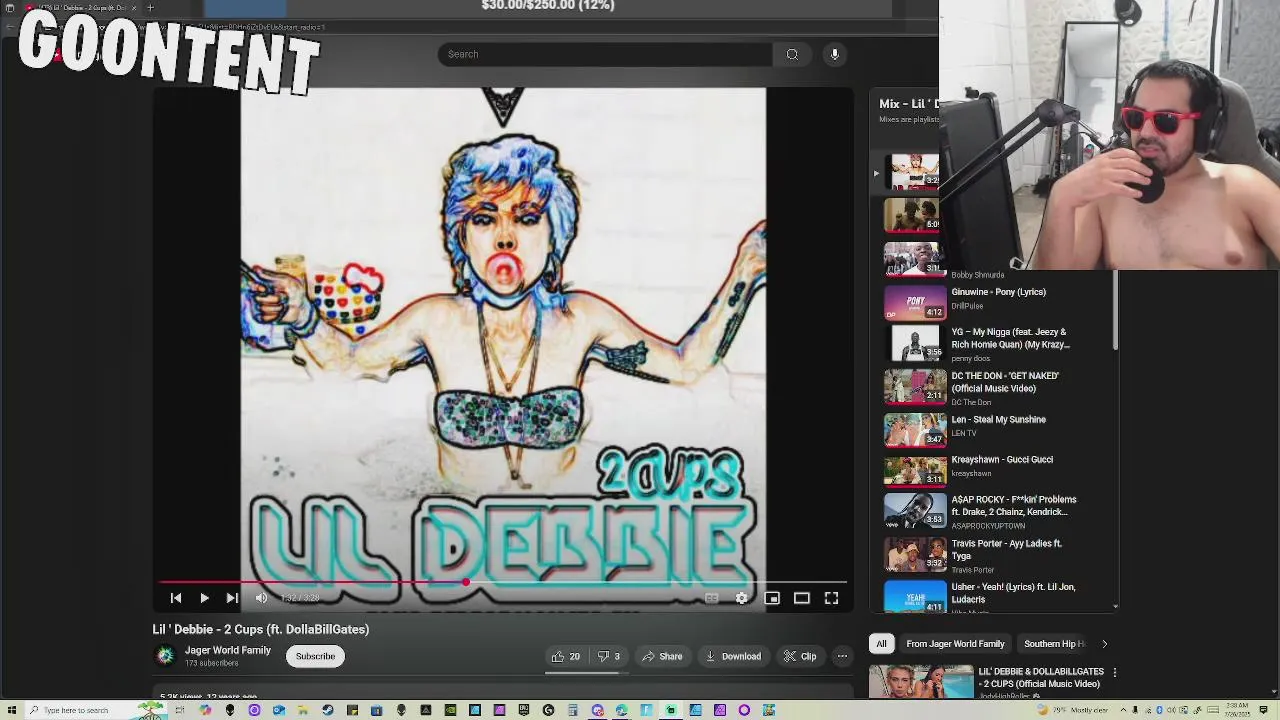Click the search magnifier button
Viewport: 1280px width, 720px height.
pos(792,54)
